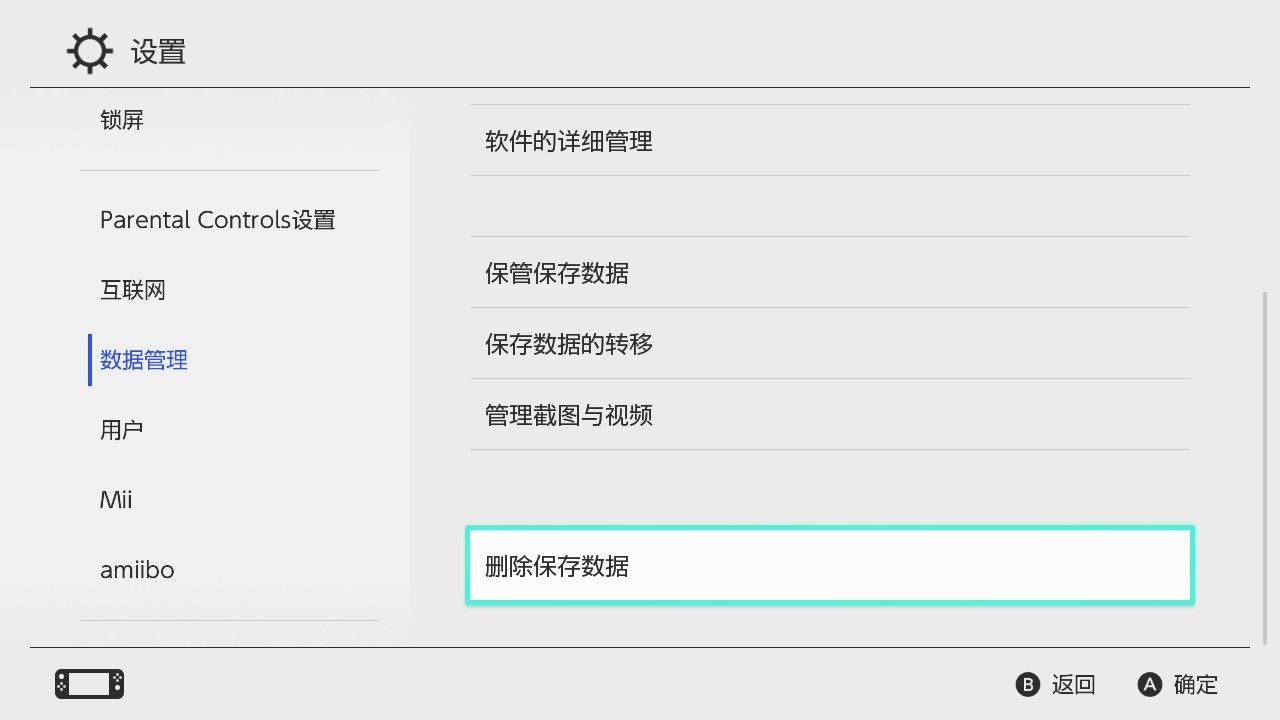Click the 确定 label

[x=1195, y=684]
